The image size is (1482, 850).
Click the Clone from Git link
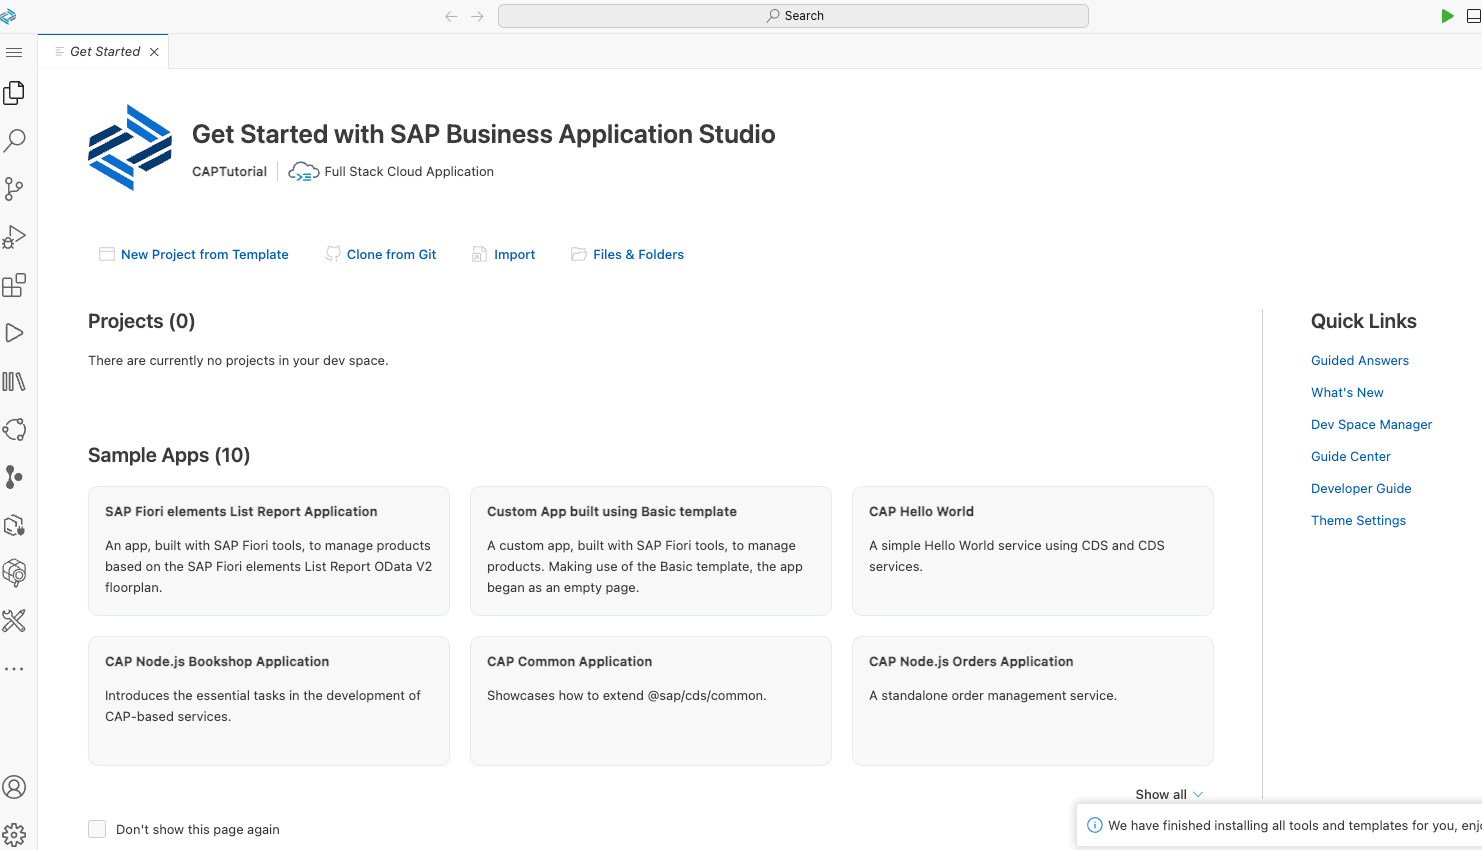391,255
